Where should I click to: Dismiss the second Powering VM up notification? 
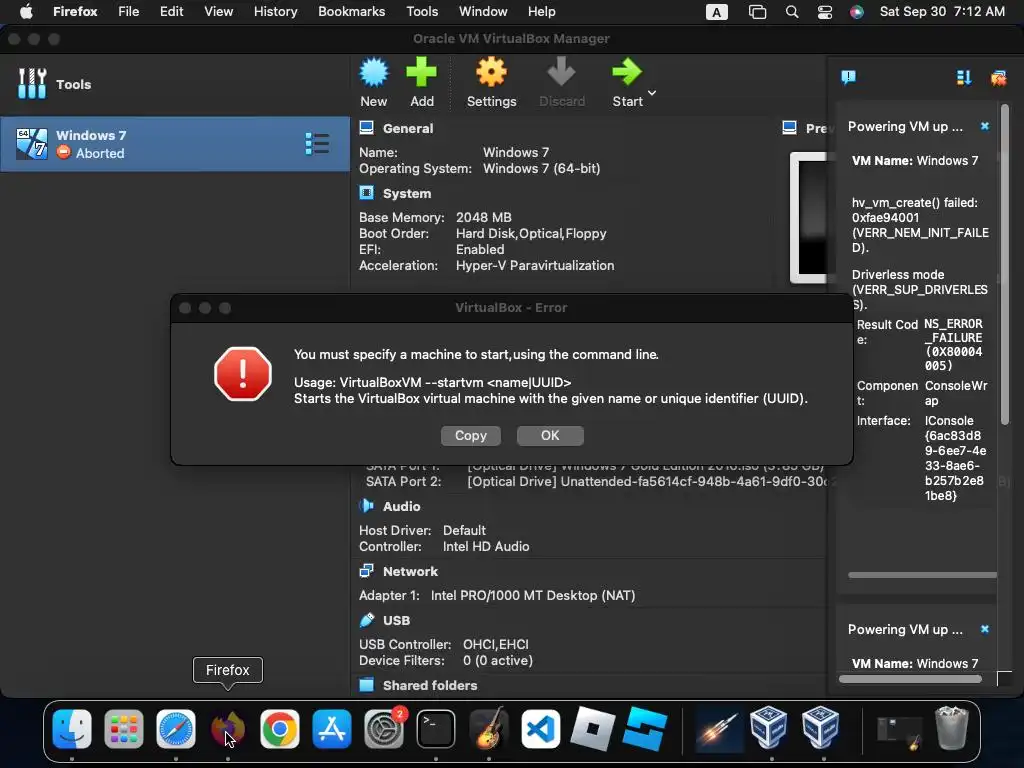[985, 629]
